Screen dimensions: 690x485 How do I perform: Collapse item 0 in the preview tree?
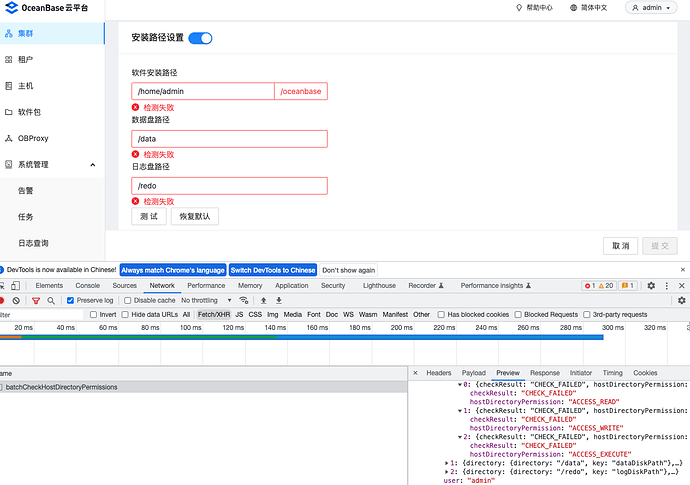click(460, 385)
